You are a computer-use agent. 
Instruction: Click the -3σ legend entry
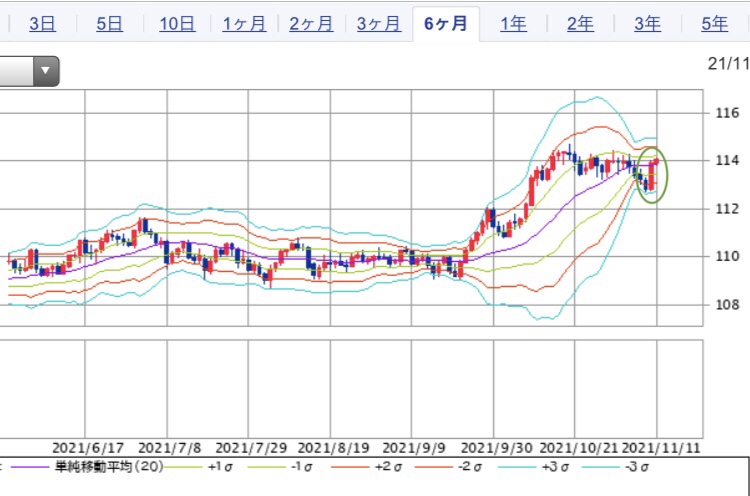(x=636, y=466)
